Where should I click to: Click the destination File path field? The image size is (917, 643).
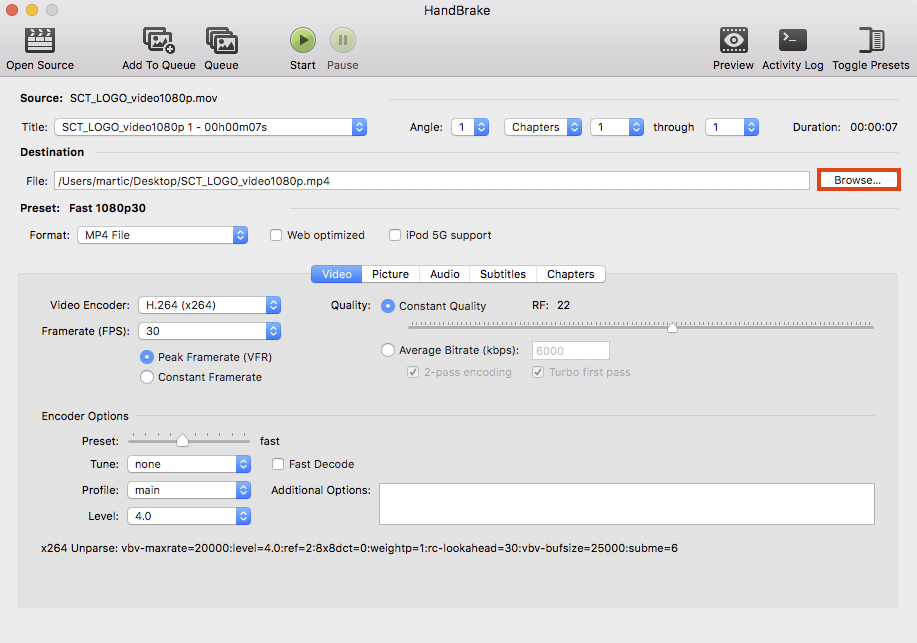pyautogui.click(x=432, y=181)
